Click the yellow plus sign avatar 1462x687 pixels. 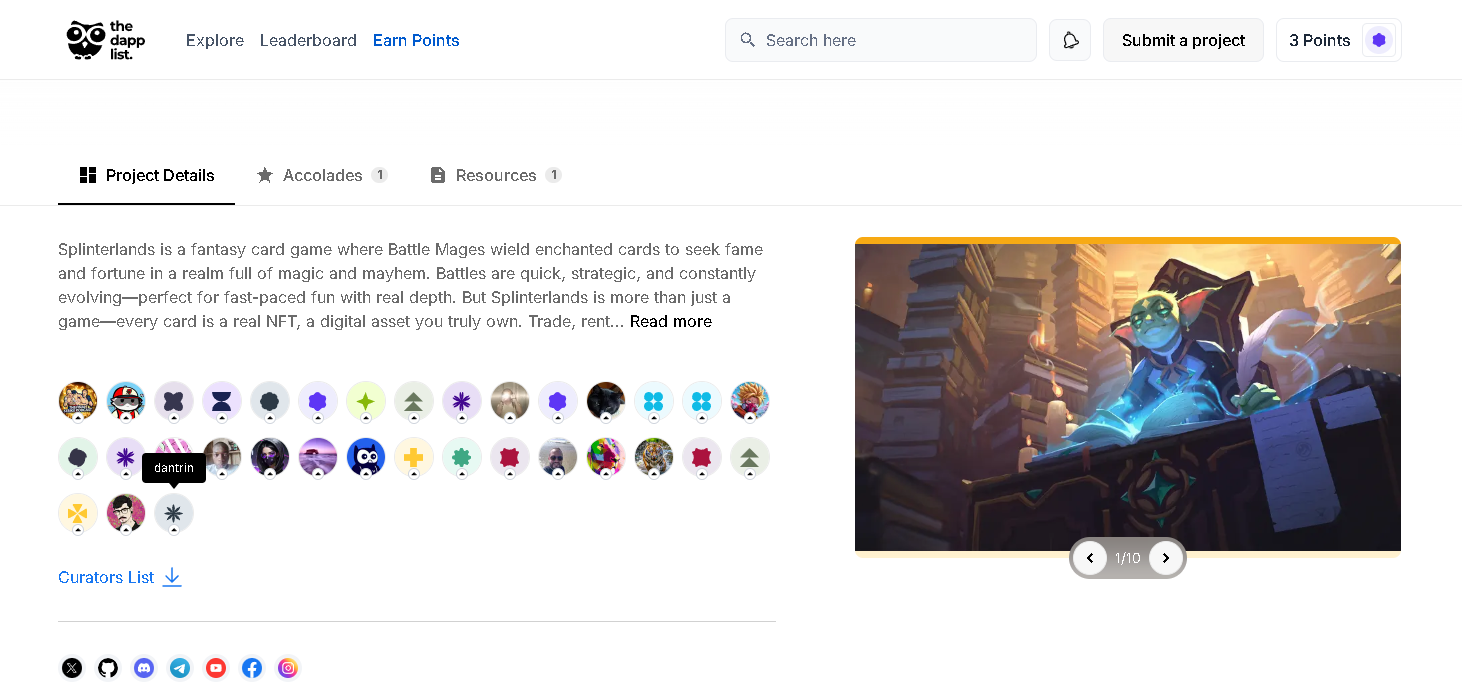tap(414, 457)
